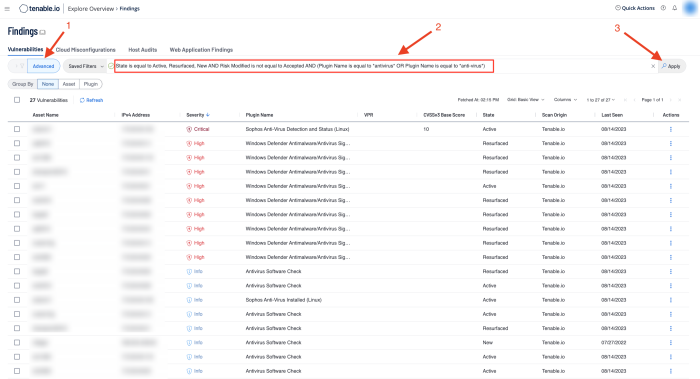Click the tenable.io logo

(x=39, y=8)
